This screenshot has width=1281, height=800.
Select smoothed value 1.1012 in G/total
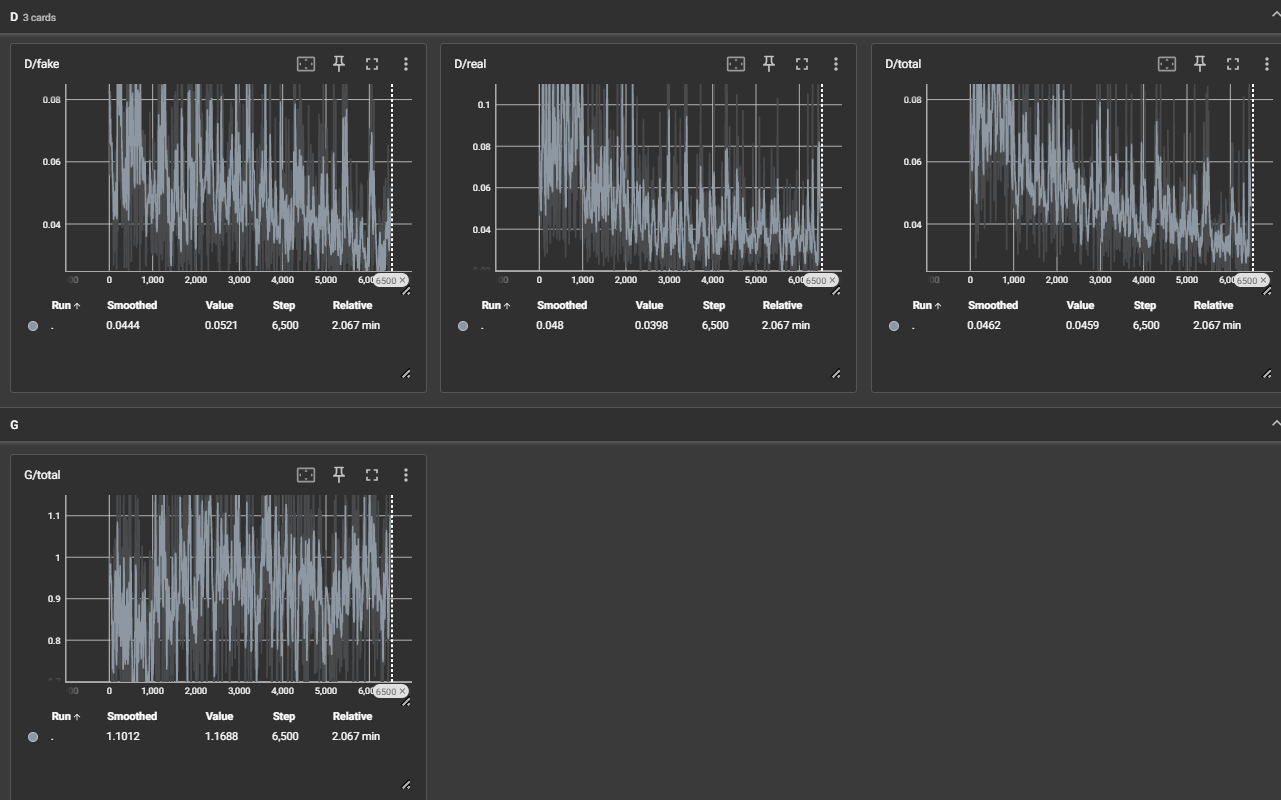[123, 736]
